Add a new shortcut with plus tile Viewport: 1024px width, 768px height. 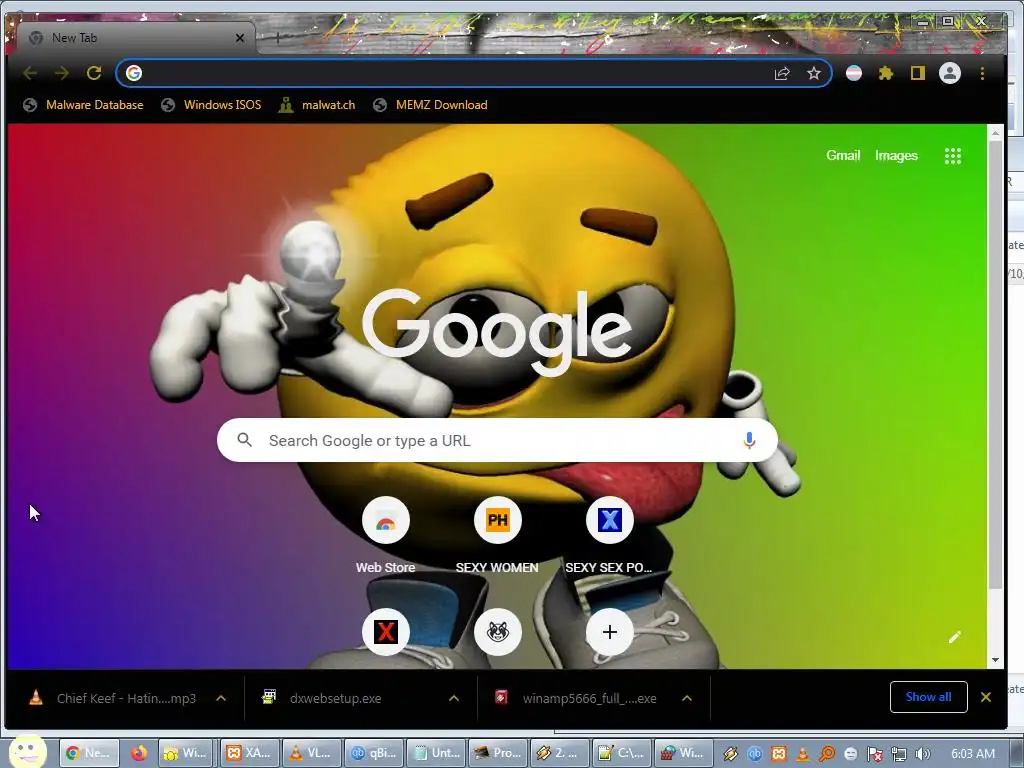point(609,632)
